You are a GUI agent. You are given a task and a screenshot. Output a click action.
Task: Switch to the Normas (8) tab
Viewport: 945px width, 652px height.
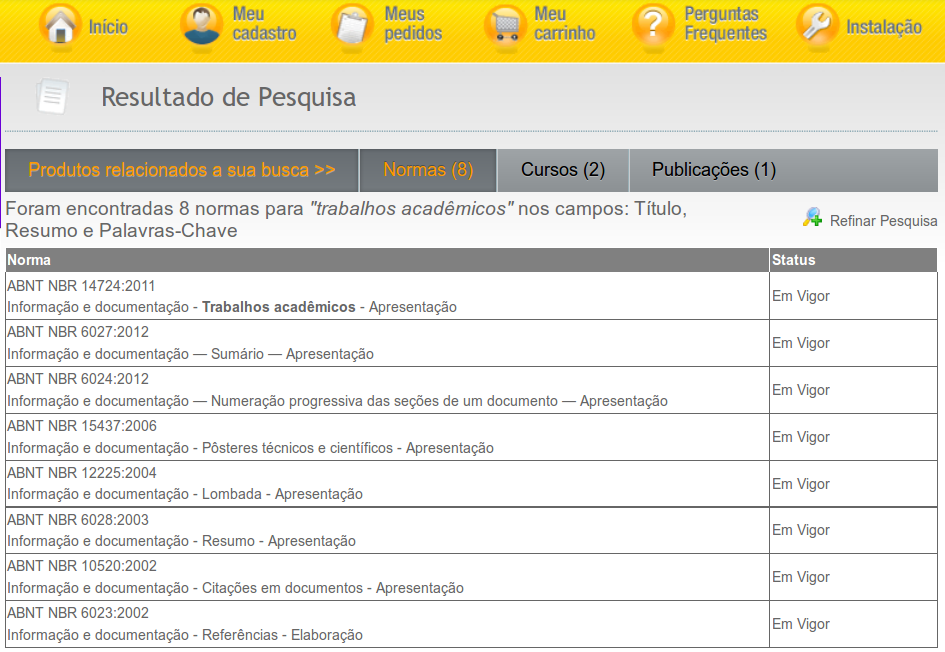click(x=428, y=170)
